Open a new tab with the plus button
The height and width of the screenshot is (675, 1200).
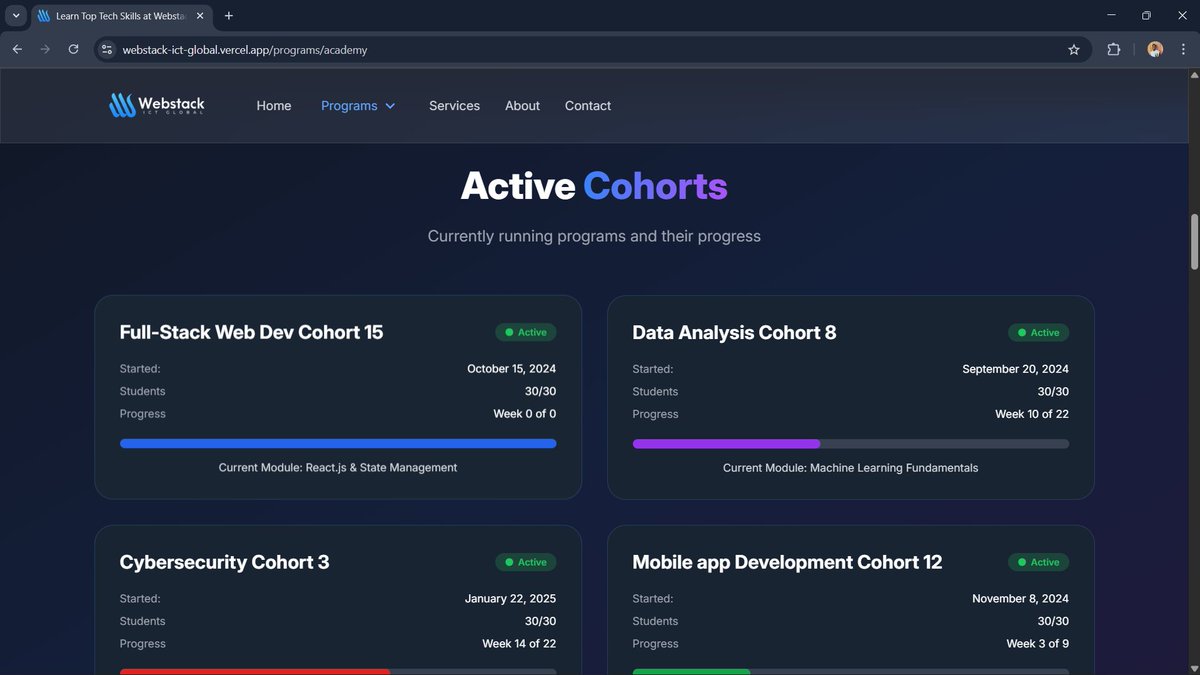click(x=229, y=16)
